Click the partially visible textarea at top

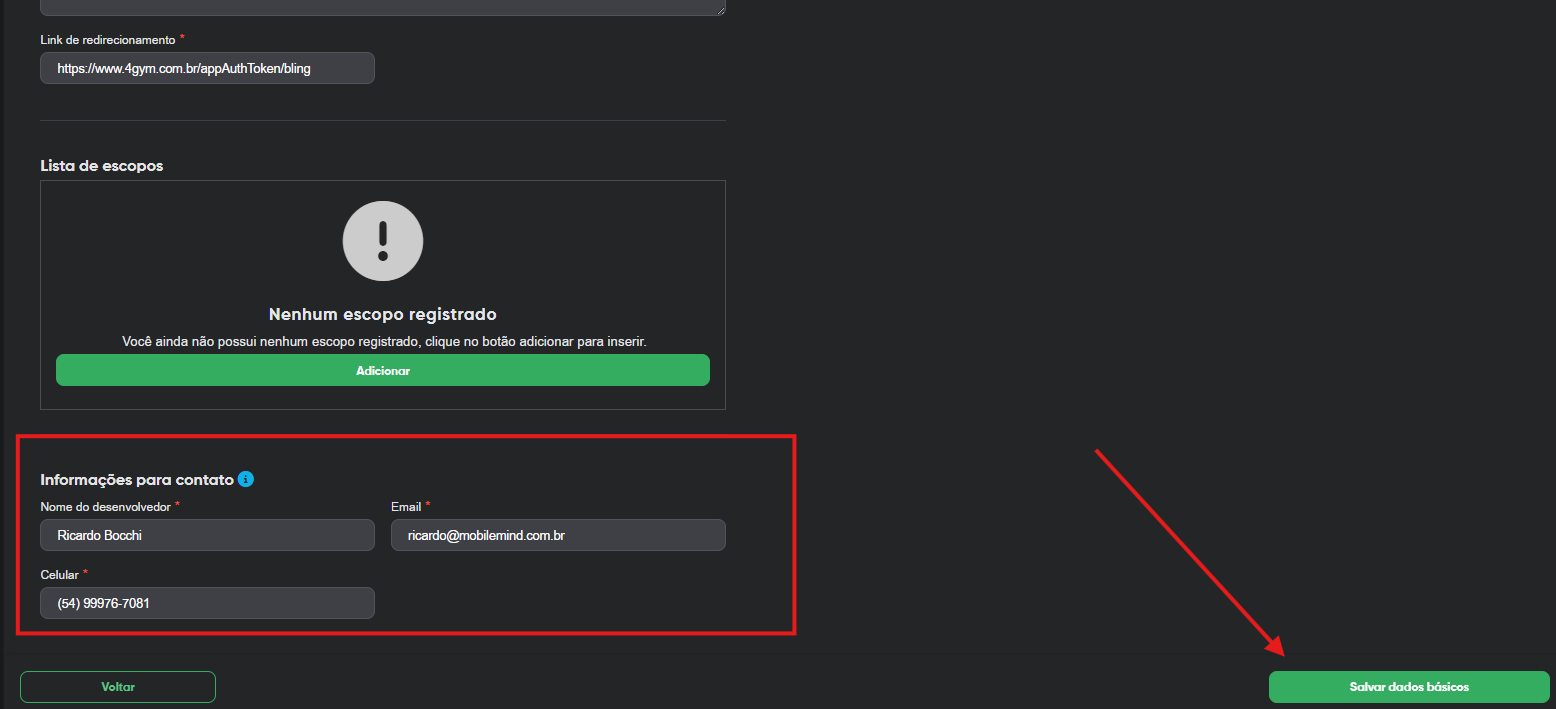pyautogui.click(x=380, y=7)
